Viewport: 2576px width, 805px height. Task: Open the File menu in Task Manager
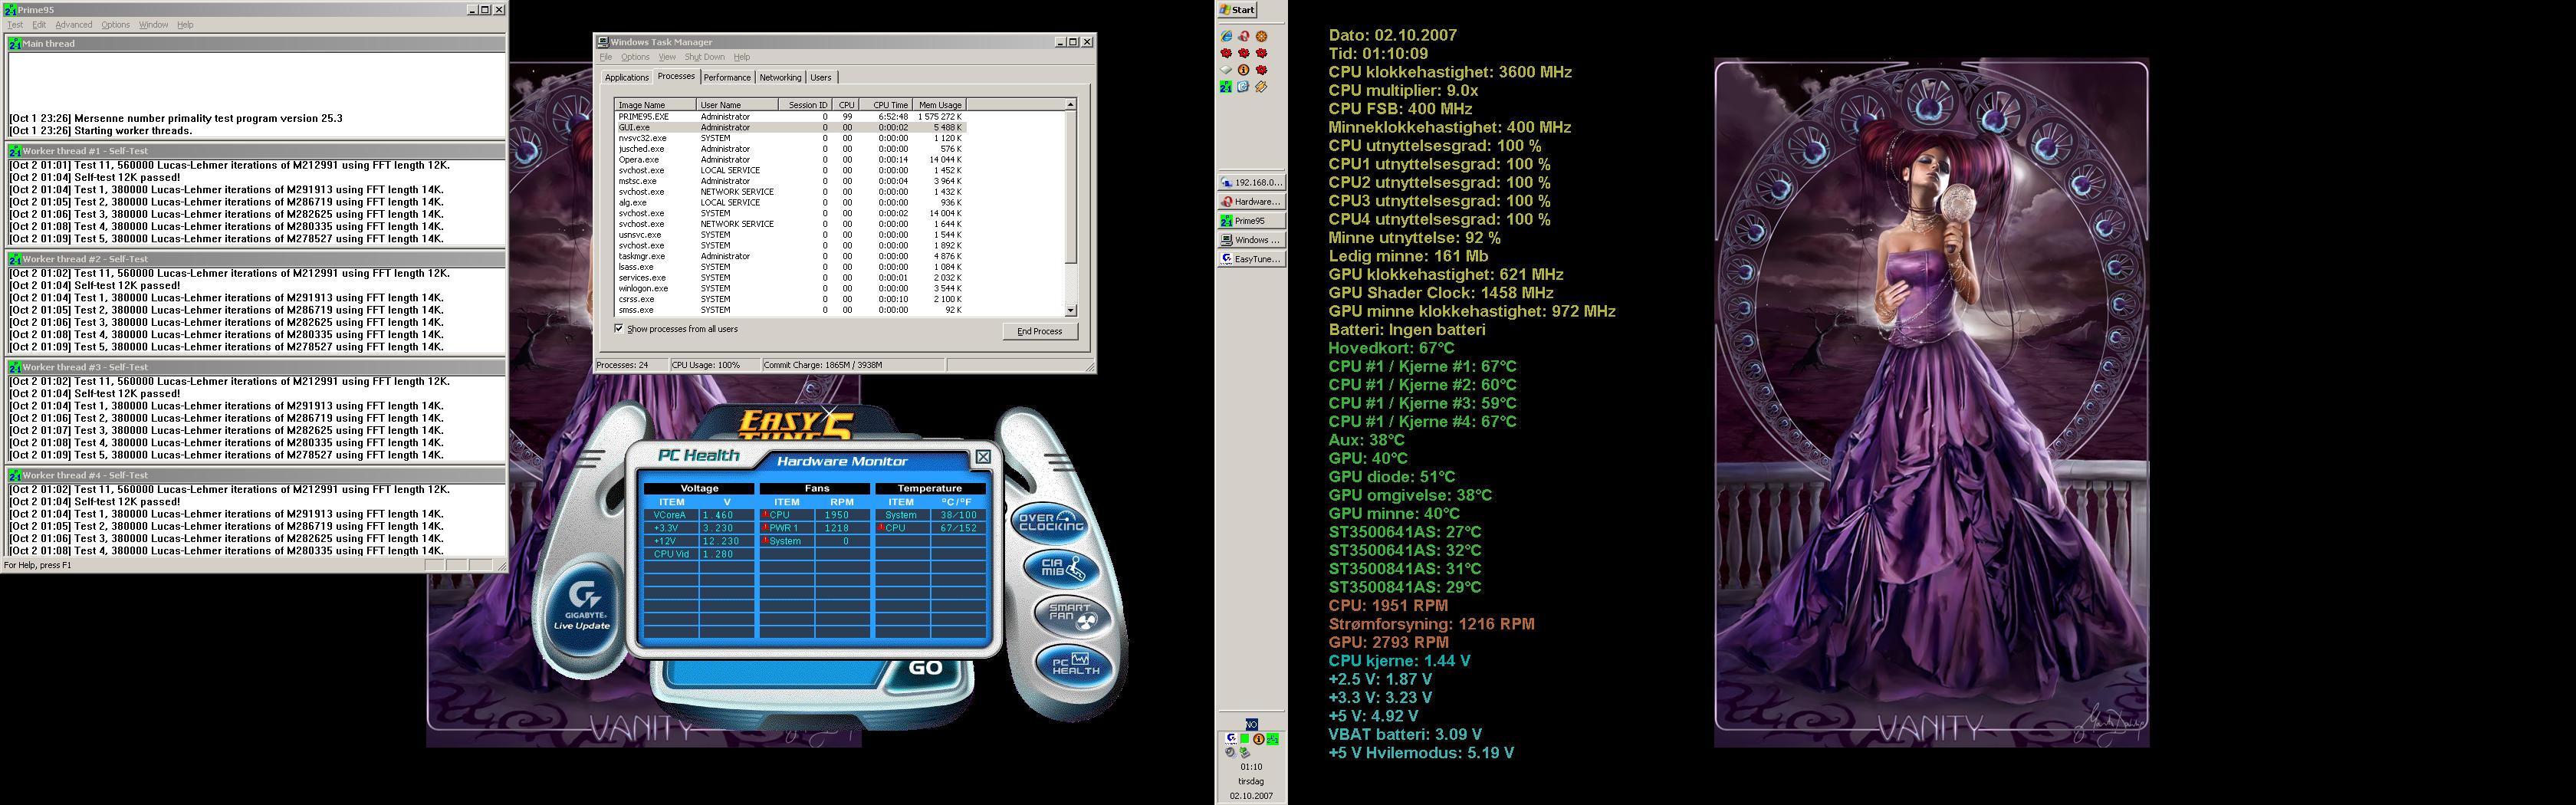(x=605, y=57)
